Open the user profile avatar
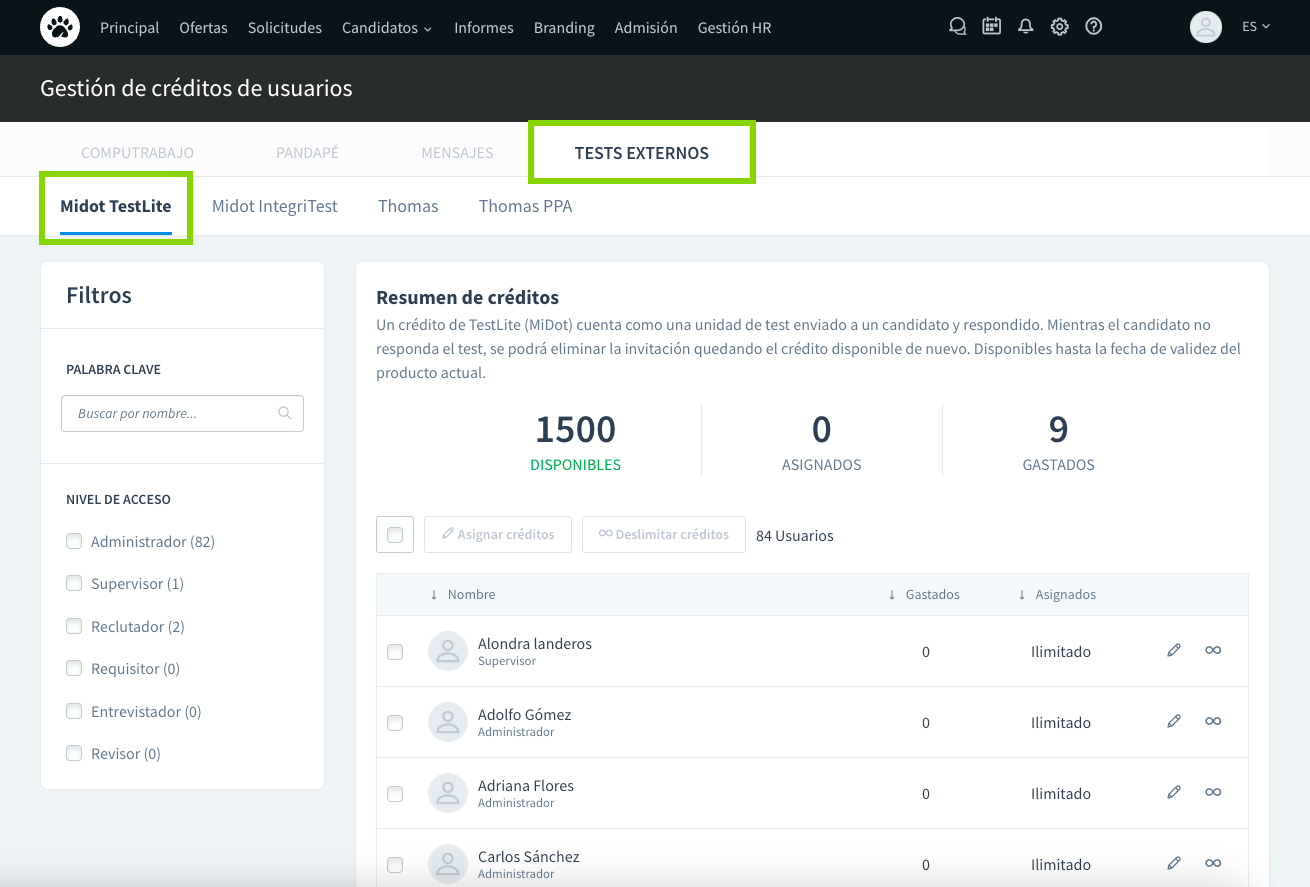 tap(1205, 27)
